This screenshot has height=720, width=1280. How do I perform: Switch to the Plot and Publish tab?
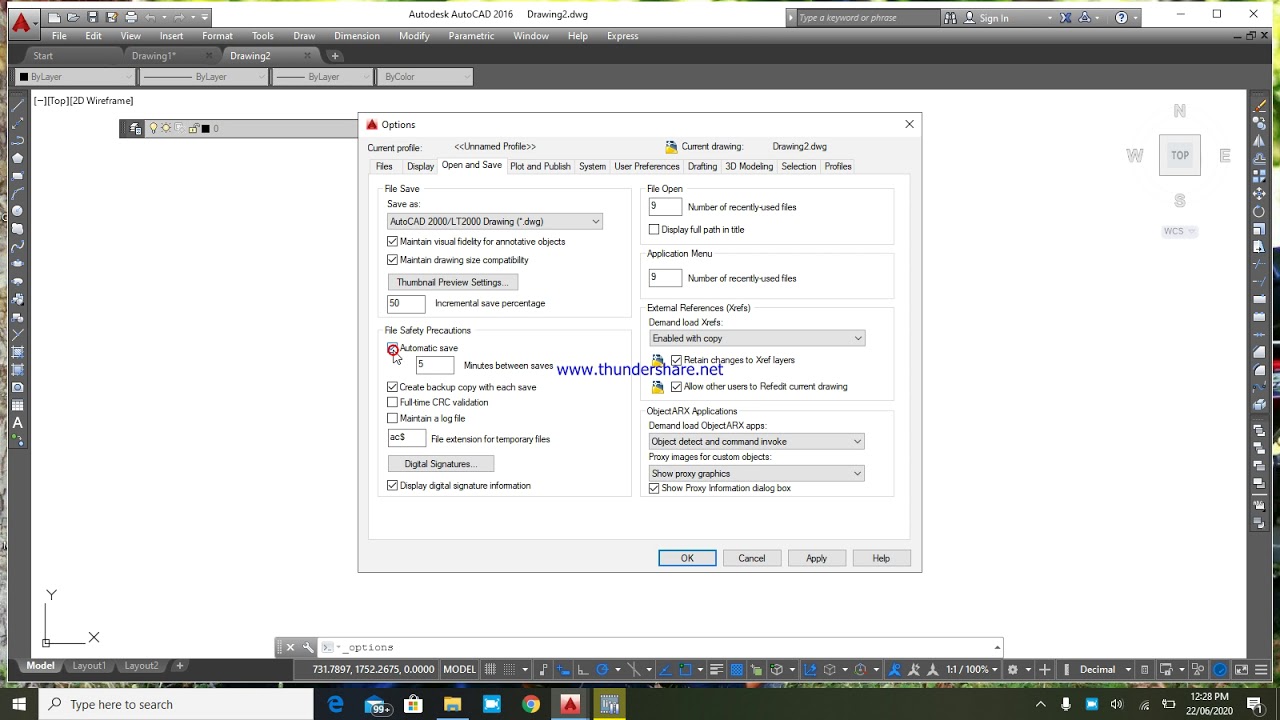(x=540, y=166)
